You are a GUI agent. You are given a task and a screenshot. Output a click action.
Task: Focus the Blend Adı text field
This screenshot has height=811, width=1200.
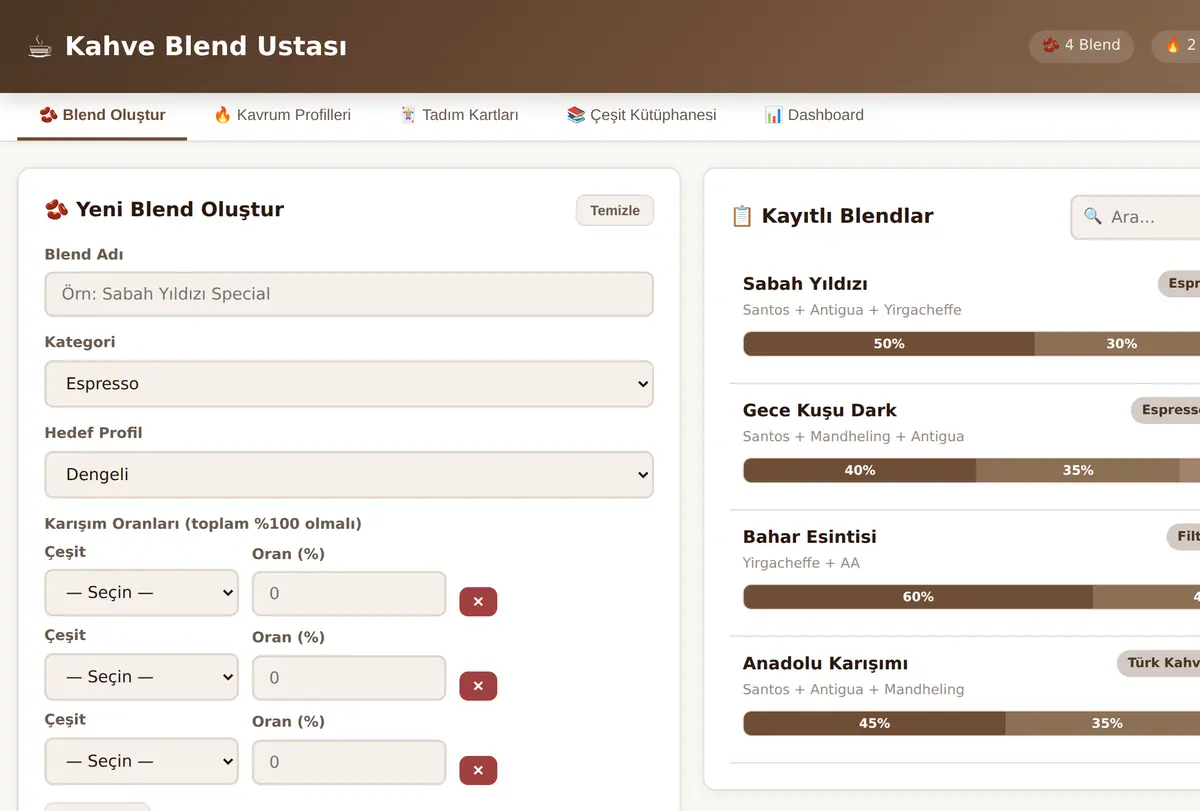(x=349, y=294)
